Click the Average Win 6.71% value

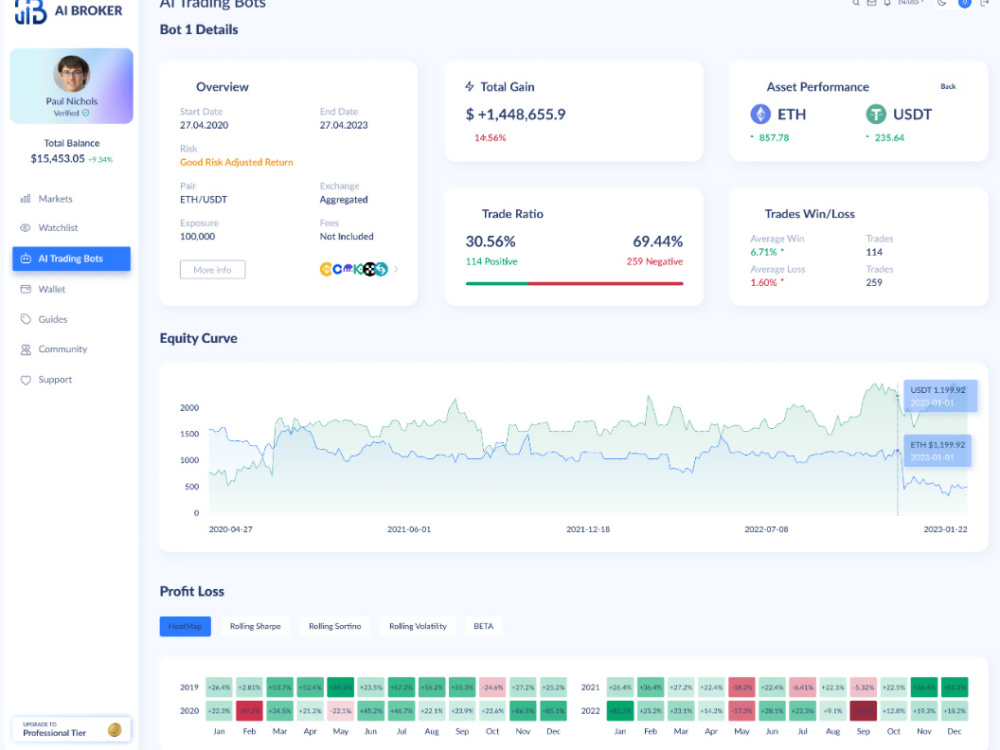(x=763, y=253)
